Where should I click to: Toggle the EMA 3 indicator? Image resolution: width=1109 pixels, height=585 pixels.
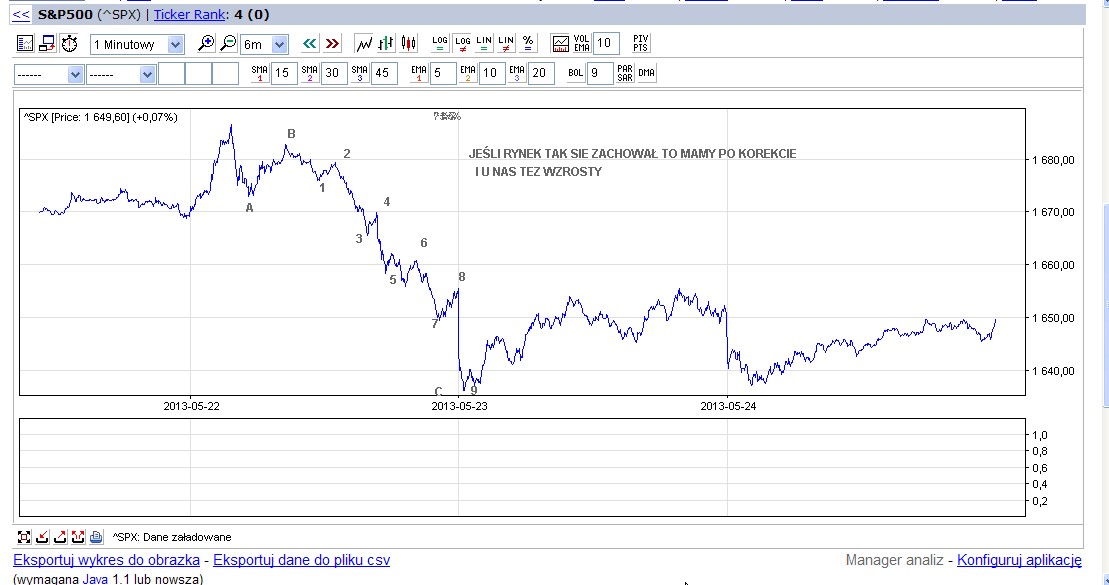(517, 73)
